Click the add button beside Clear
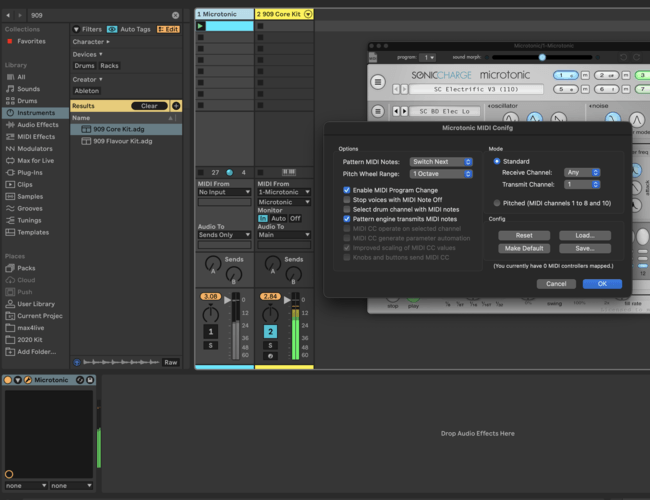The height and width of the screenshot is (500, 650). [x=176, y=106]
